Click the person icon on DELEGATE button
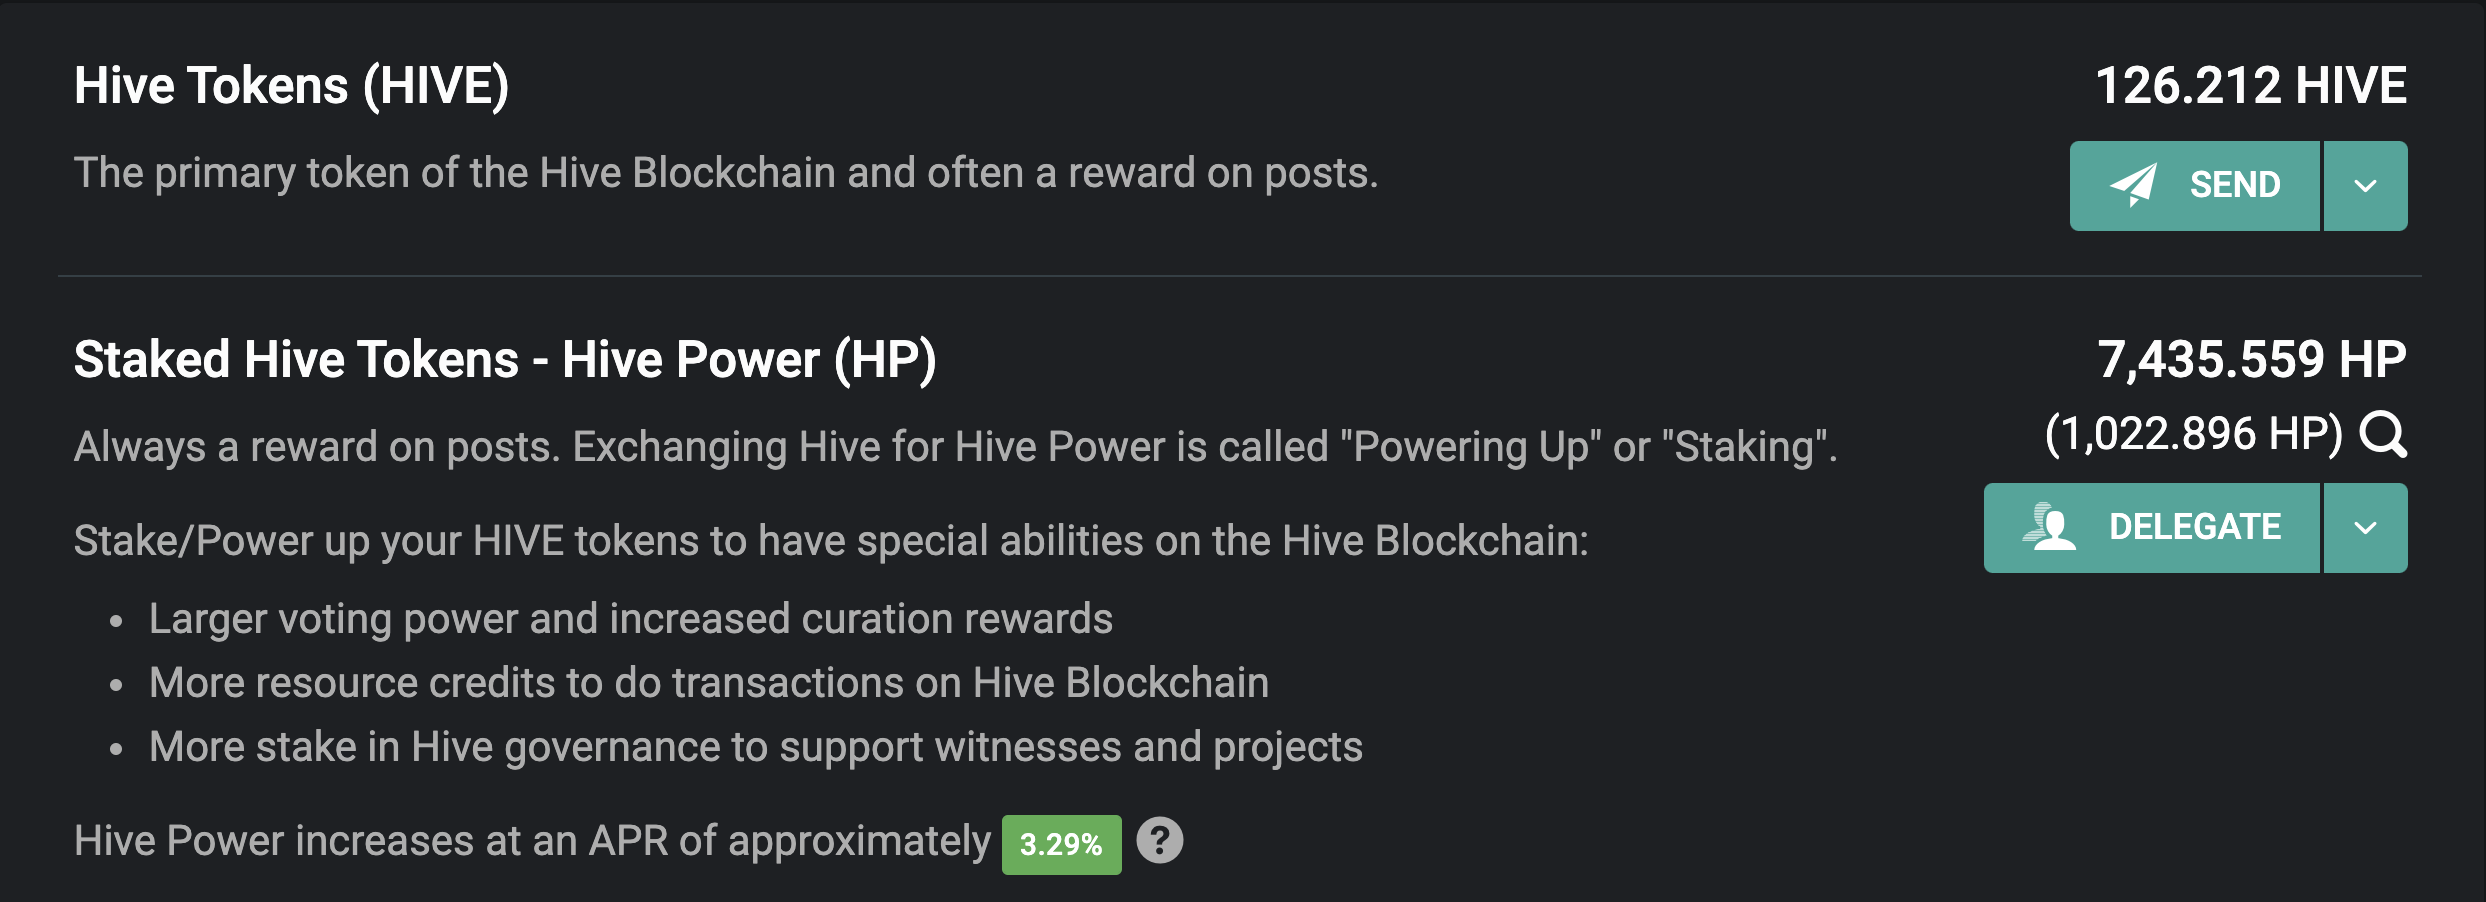This screenshot has height=902, width=2486. 2049,527
